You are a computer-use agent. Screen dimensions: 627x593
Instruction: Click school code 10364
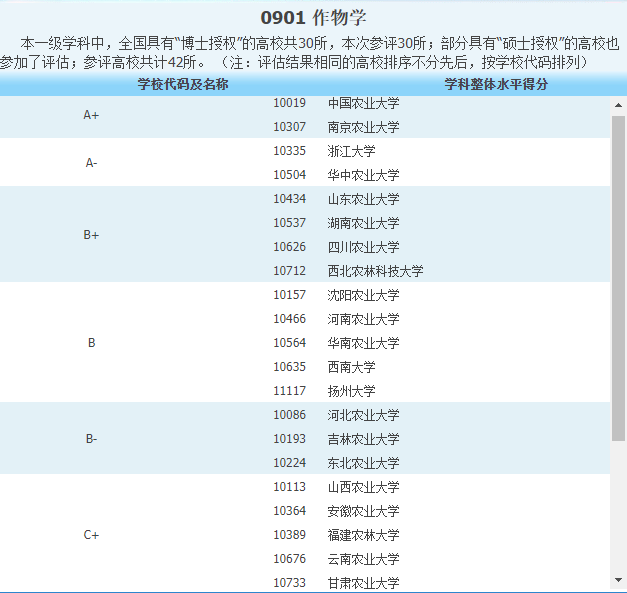coord(290,511)
